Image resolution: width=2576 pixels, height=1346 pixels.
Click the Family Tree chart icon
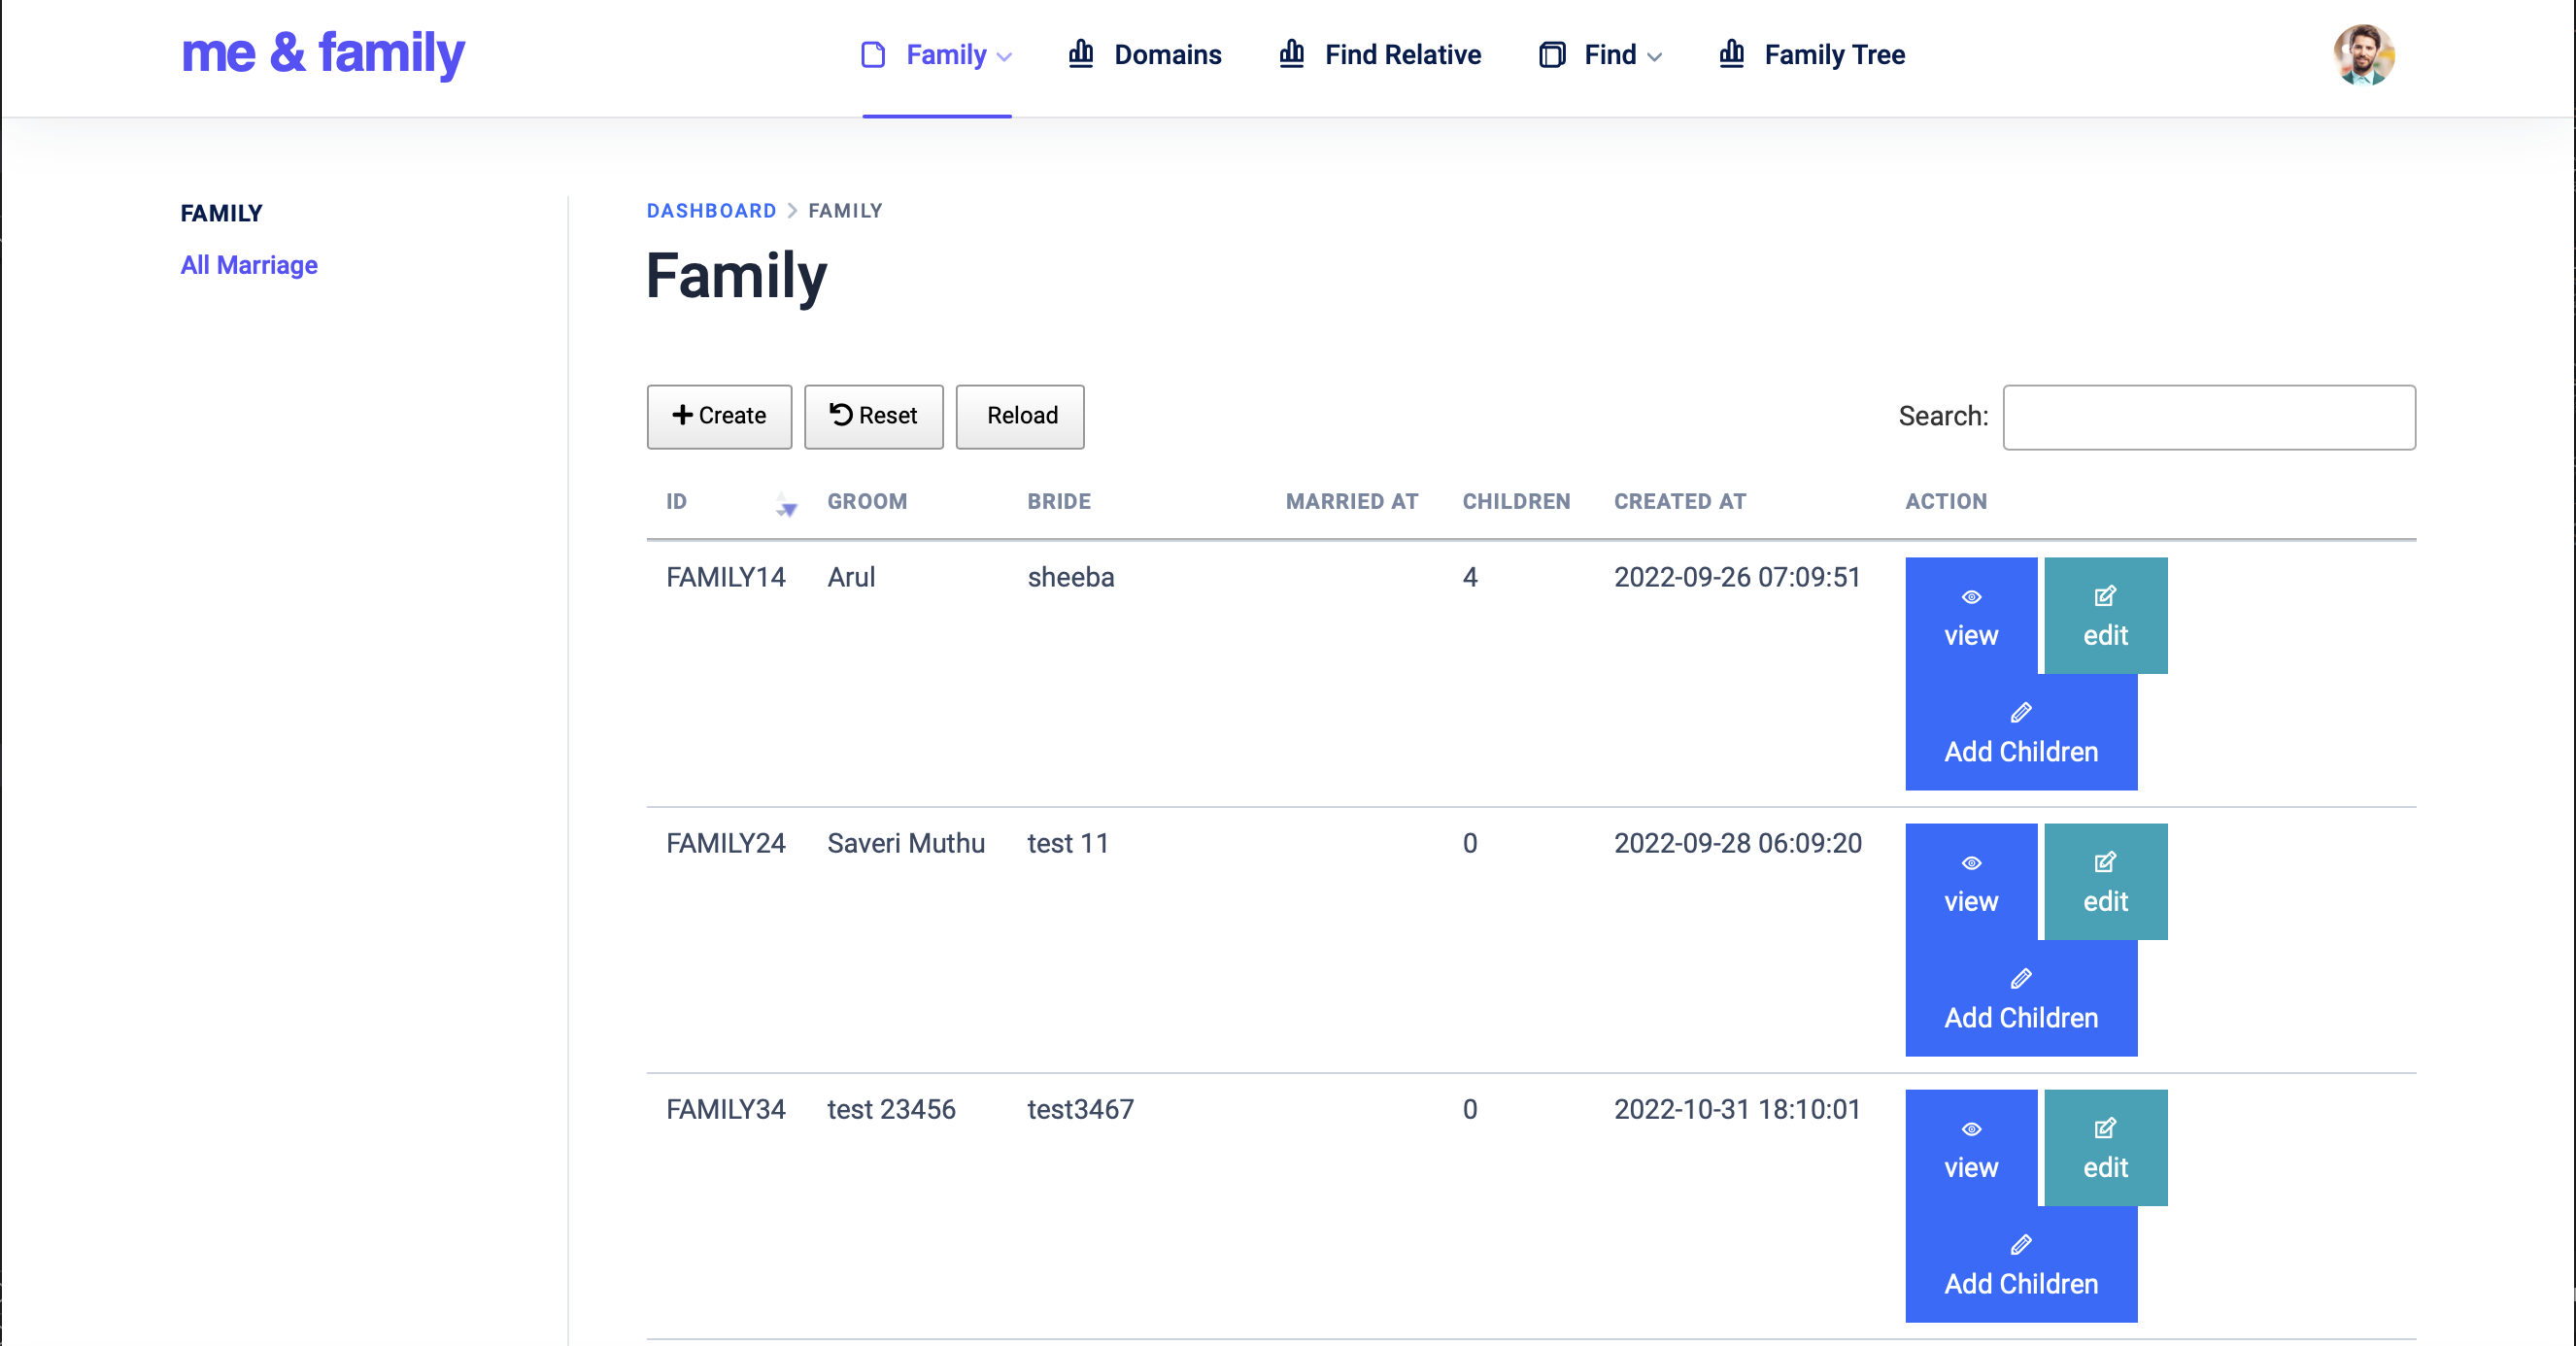click(x=1732, y=54)
